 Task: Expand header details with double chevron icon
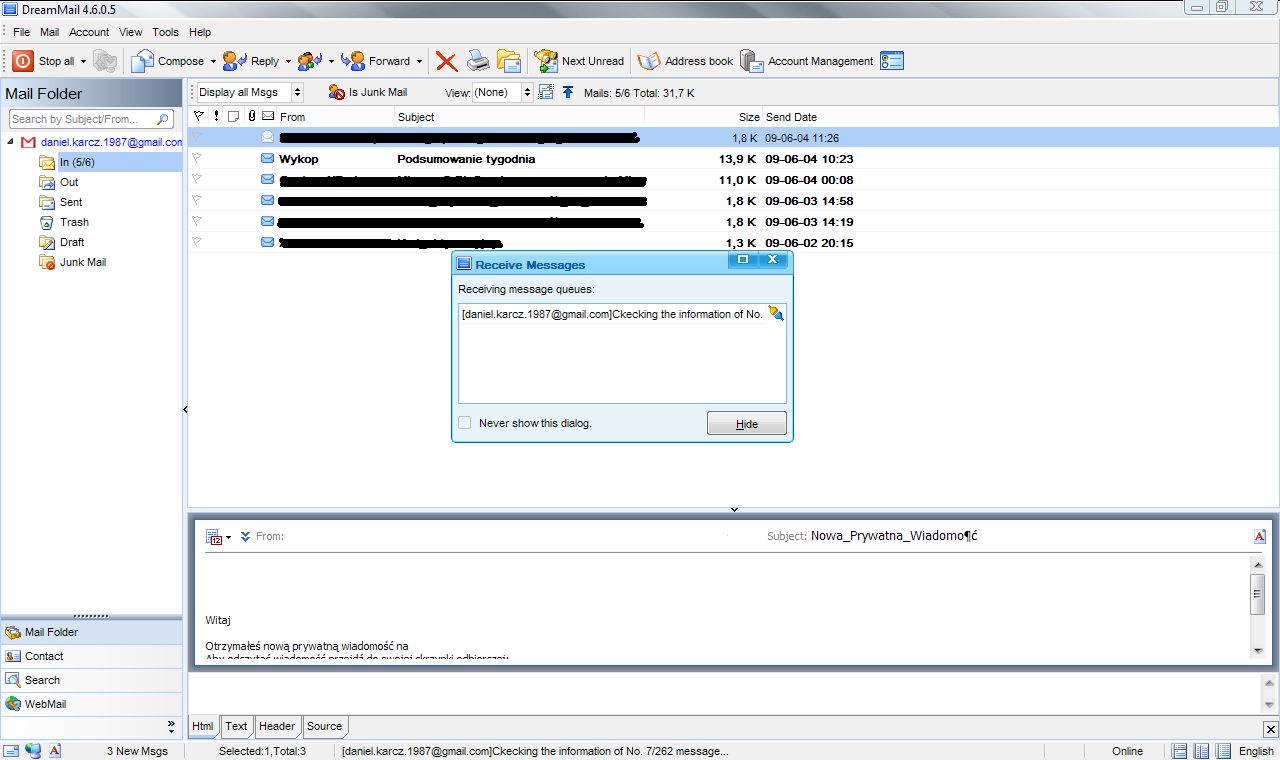246,537
